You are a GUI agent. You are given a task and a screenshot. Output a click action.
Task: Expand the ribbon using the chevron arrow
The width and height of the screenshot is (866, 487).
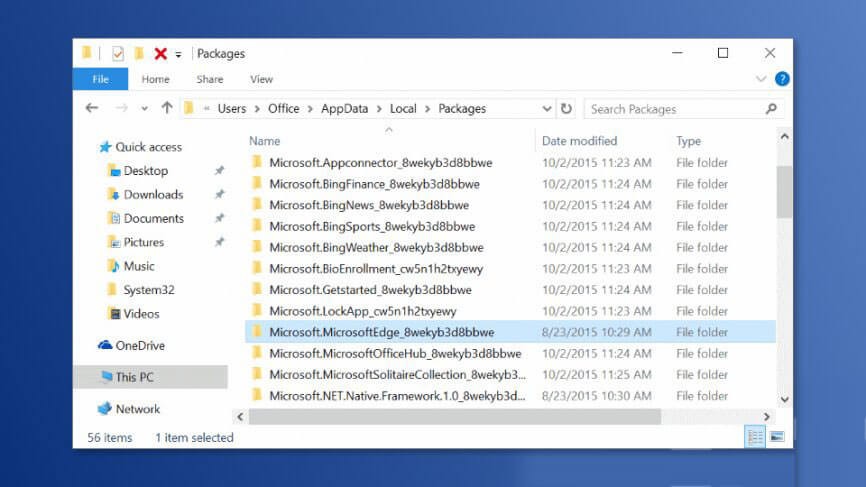pos(763,79)
